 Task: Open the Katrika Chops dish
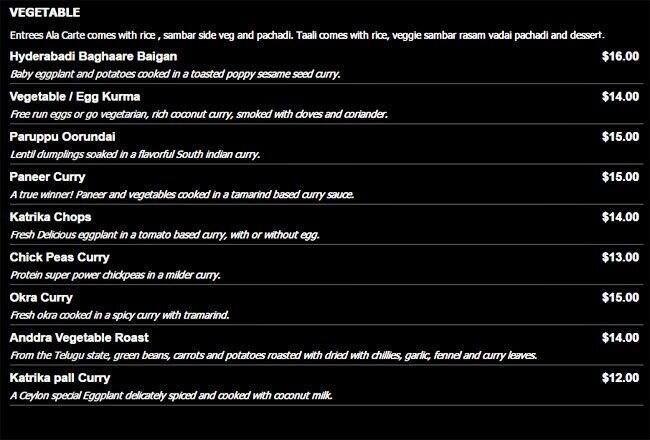pos(50,216)
